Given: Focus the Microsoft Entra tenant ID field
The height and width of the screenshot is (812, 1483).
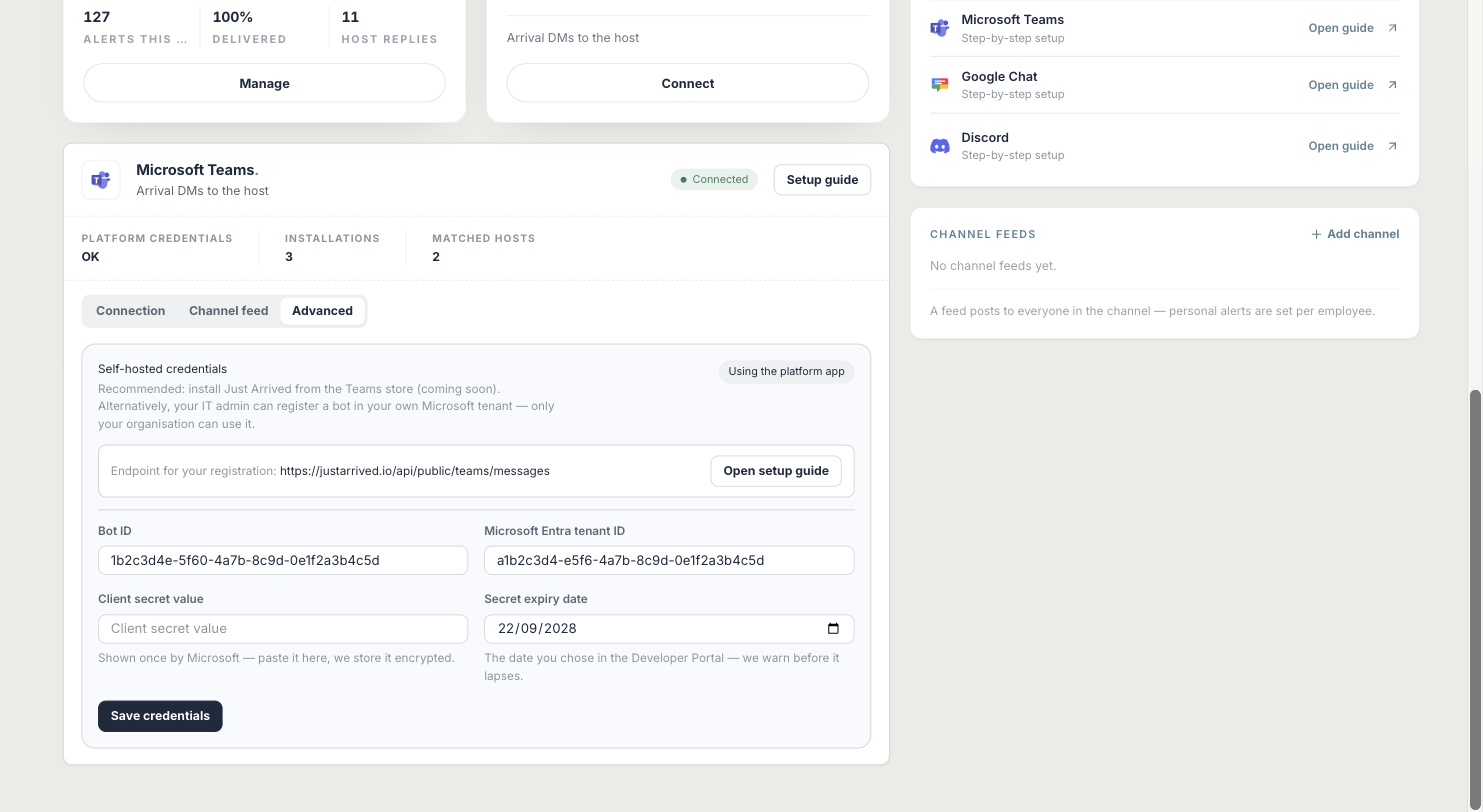Looking at the screenshot, I should pos(669,560).
